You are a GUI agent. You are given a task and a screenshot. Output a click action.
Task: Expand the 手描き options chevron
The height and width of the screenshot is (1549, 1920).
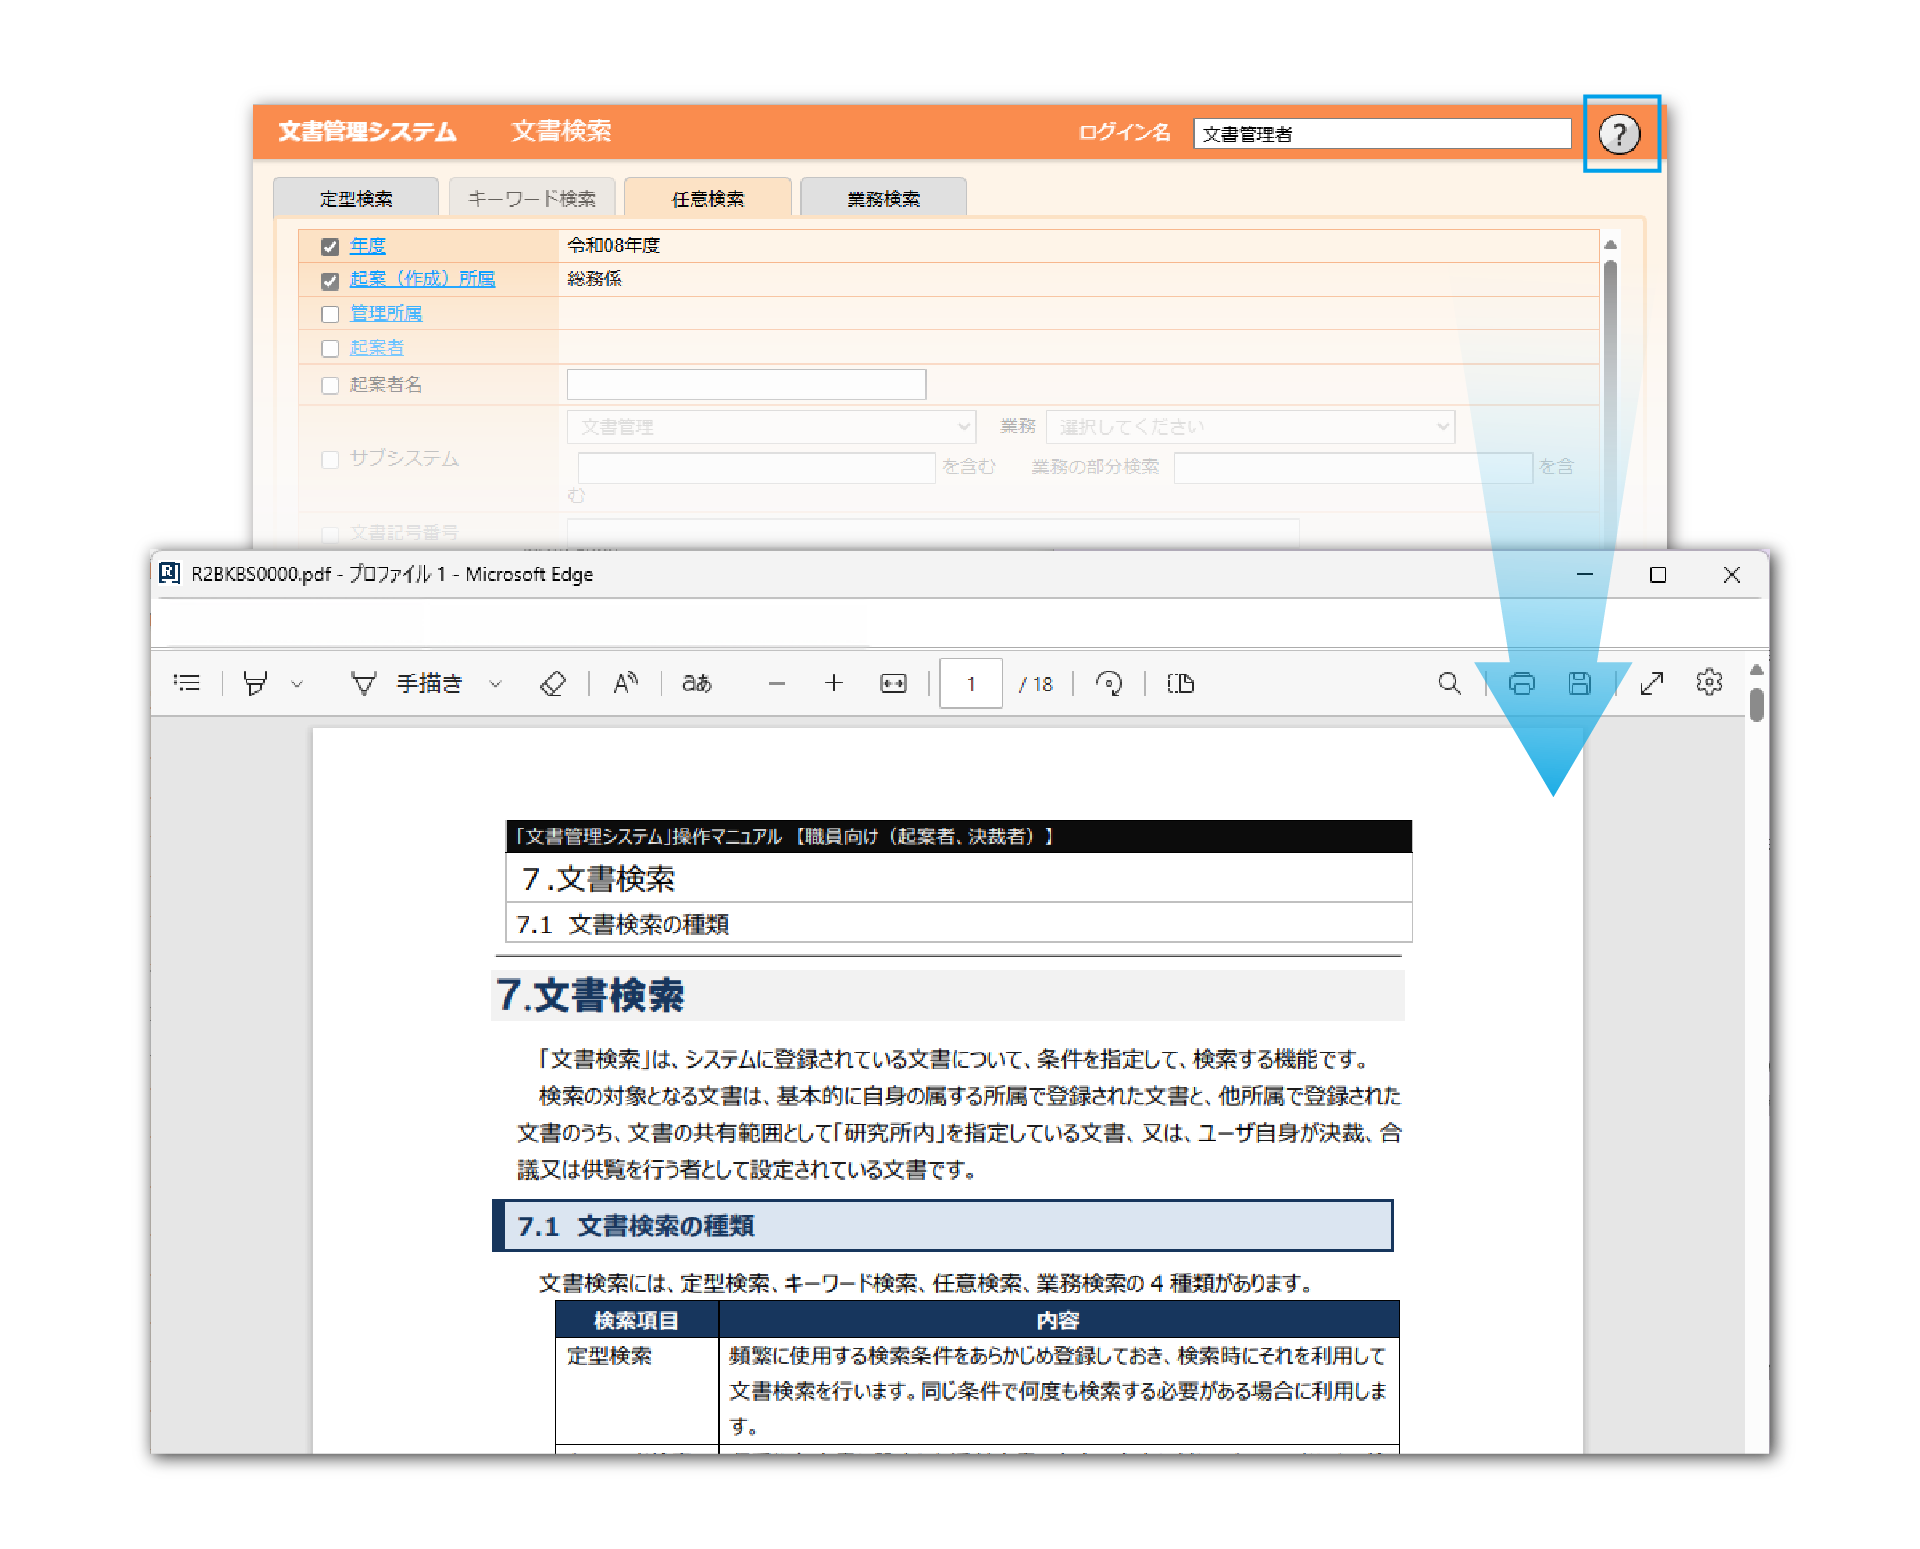coord(495,684)
